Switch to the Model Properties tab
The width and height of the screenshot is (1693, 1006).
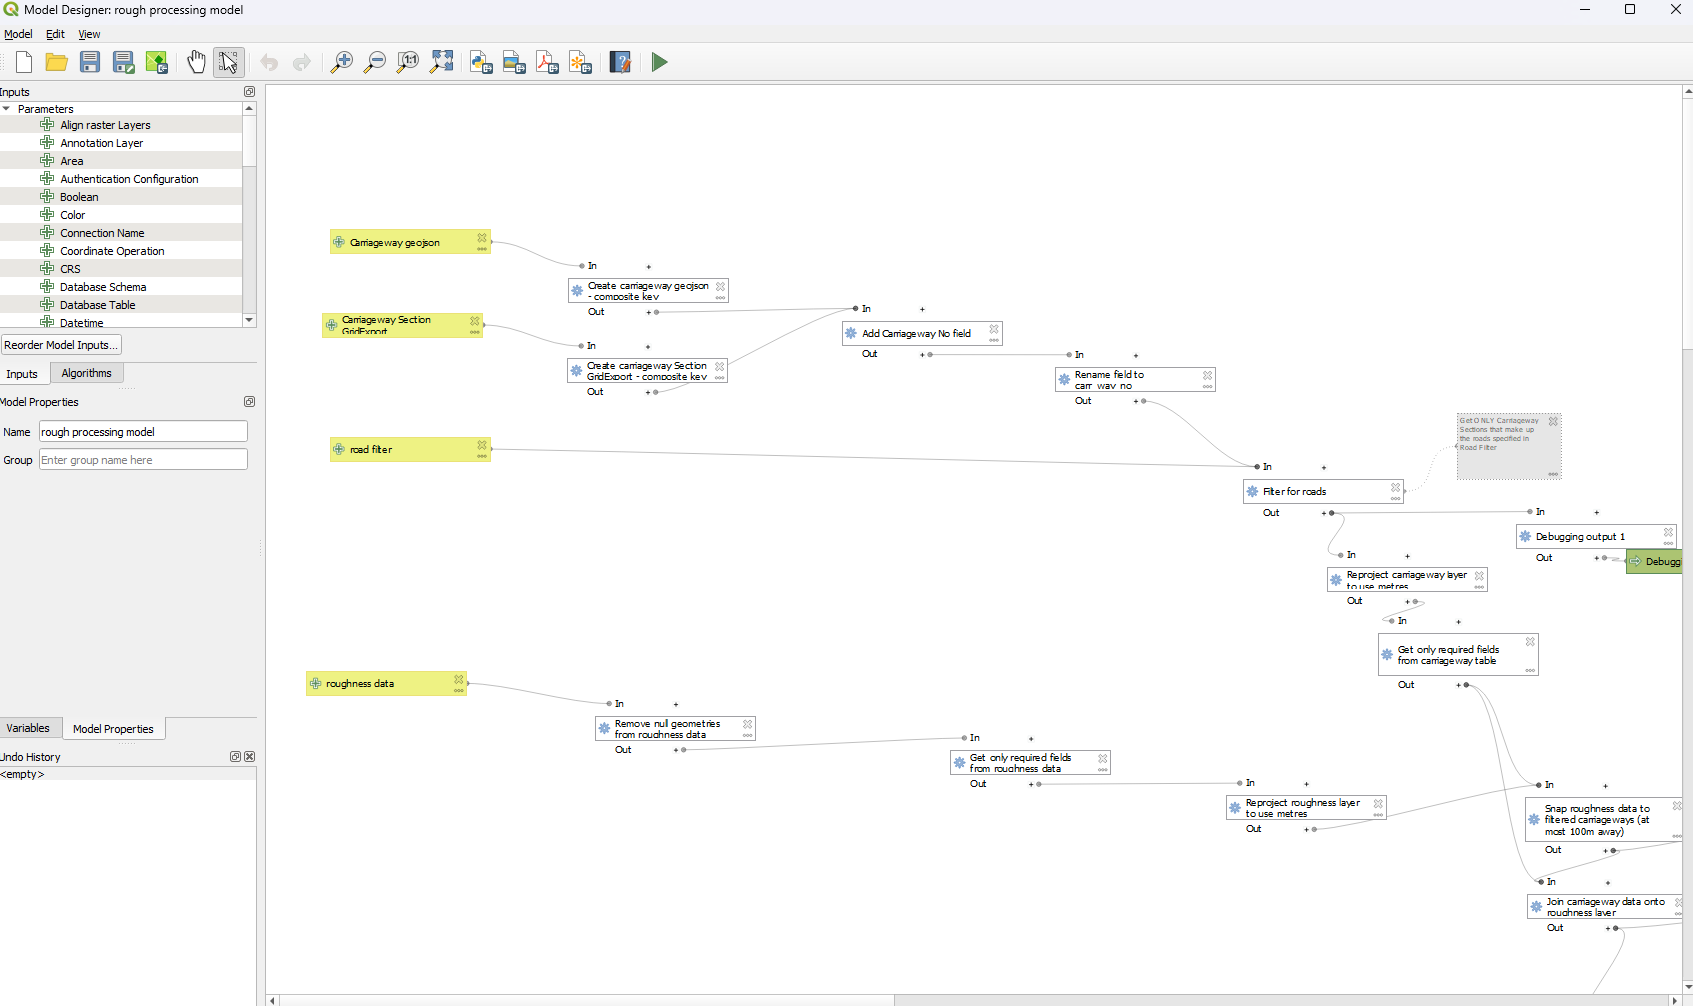(113, 729)
